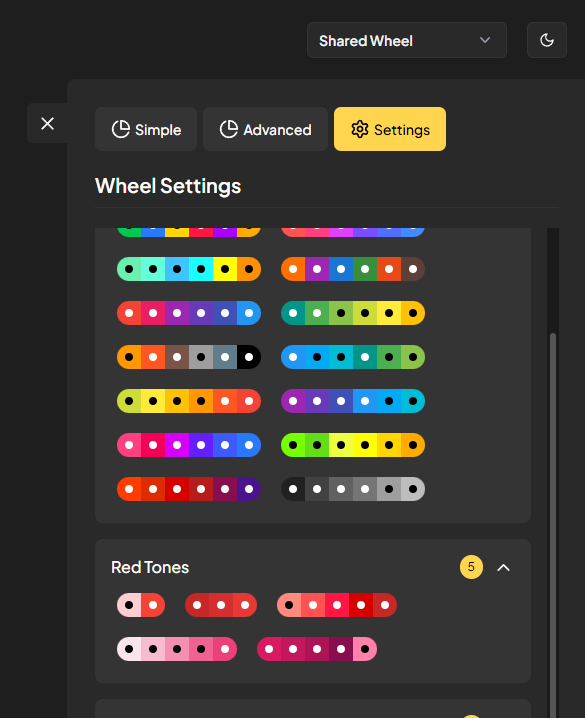Switch to the Simple tab

pyautogui.click(x=146, y=129)
